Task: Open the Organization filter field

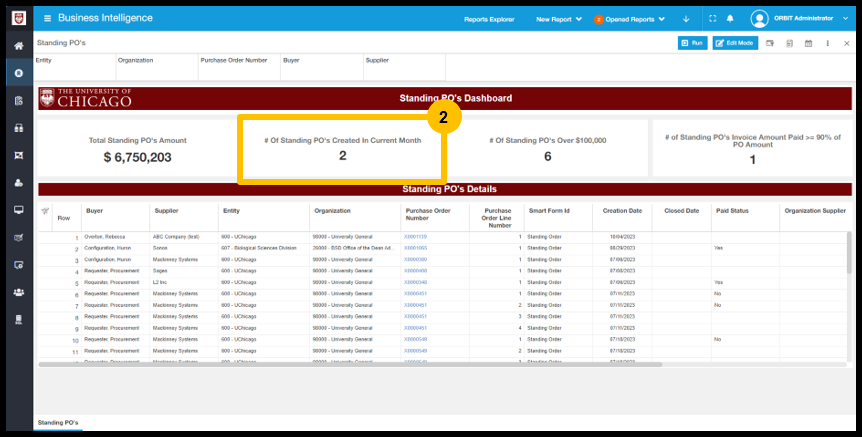Action: [157, 67]
